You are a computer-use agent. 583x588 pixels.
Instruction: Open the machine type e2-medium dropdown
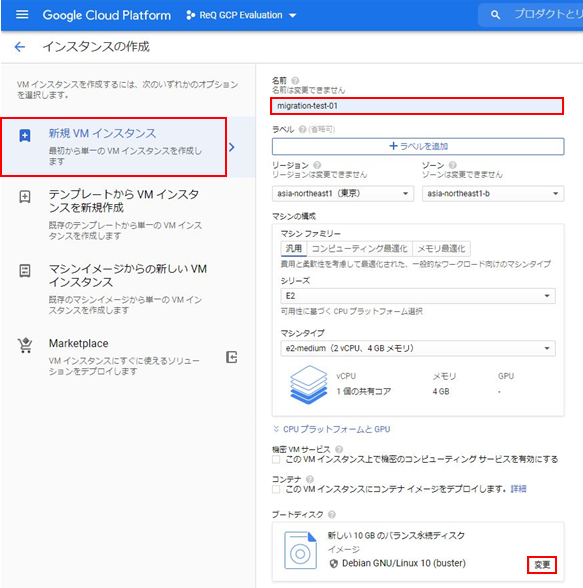(418, 348)
